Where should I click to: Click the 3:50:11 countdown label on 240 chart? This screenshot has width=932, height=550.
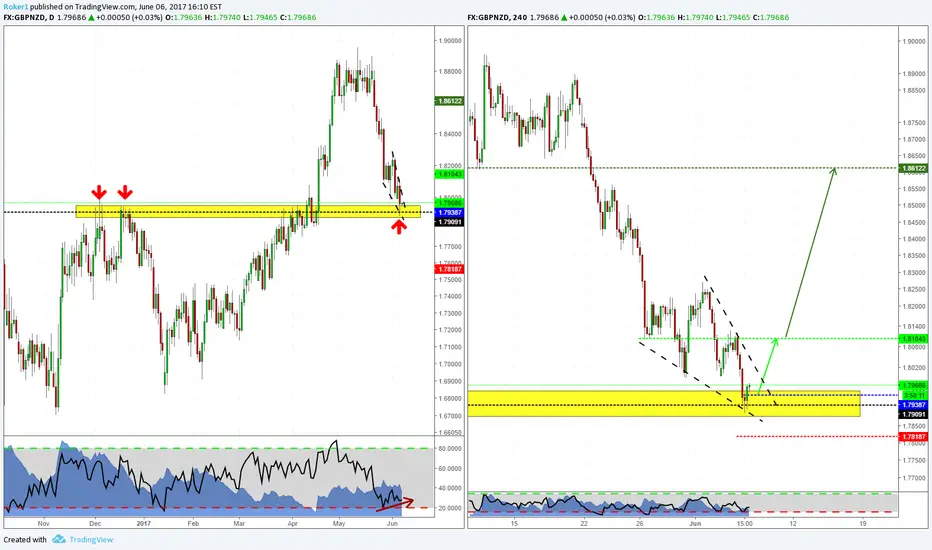(x=914, y=395)
